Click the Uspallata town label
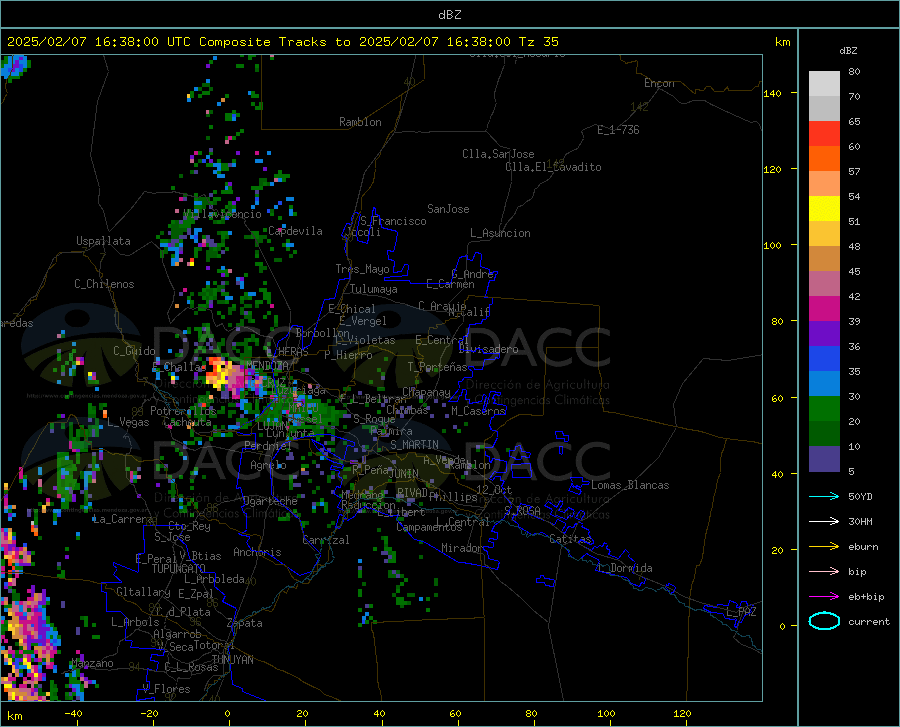900x727 pixels. coord(103,241)
